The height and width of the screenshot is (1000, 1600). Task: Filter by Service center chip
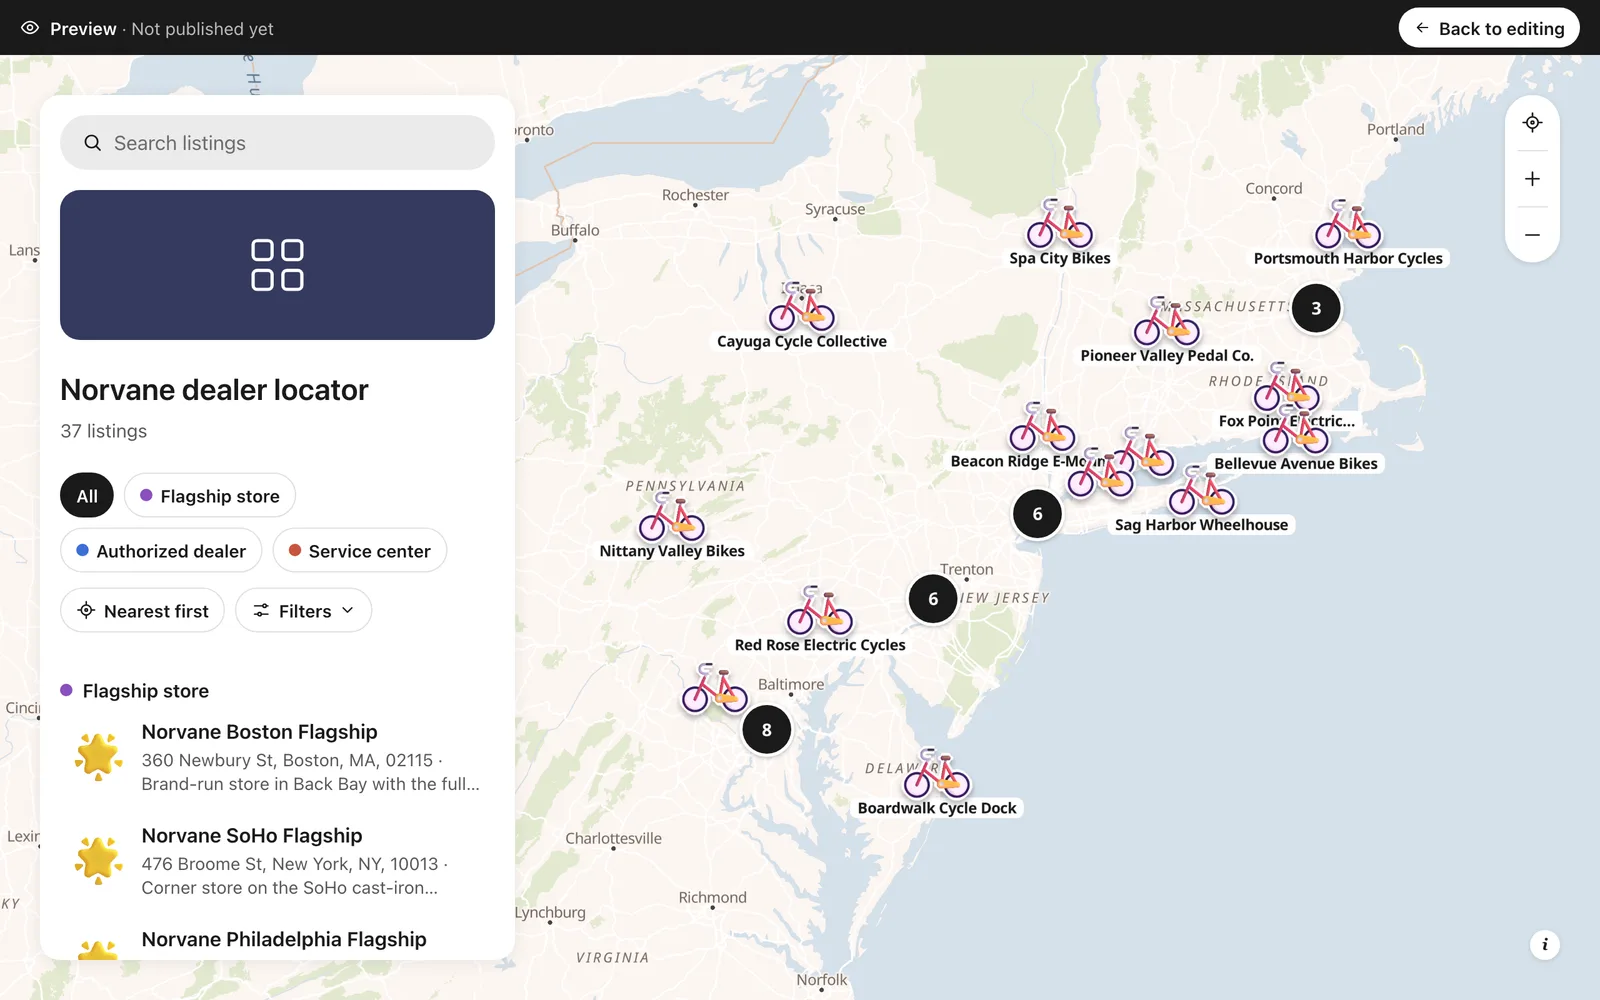point(360,551)
